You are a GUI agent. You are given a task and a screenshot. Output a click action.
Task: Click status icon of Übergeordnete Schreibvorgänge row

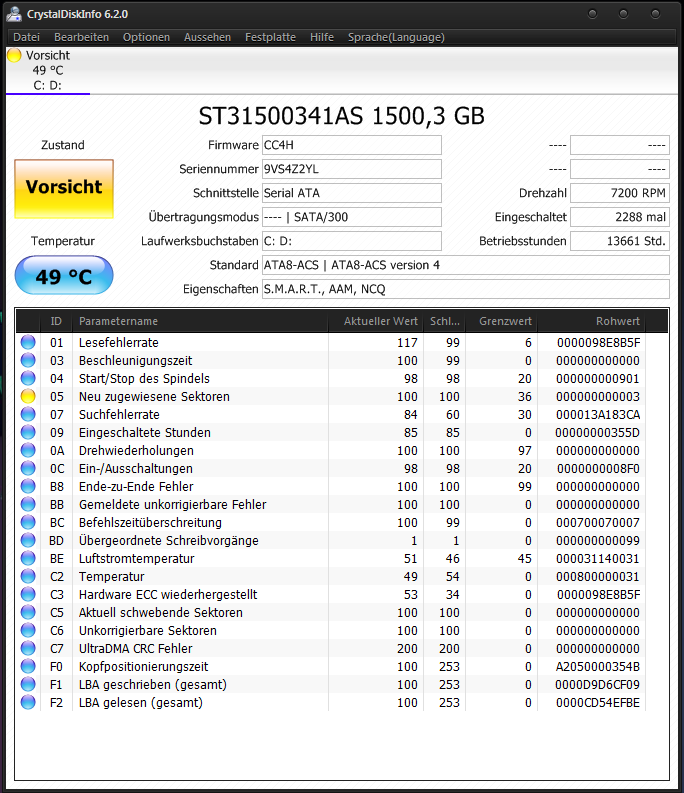[28, 541]
